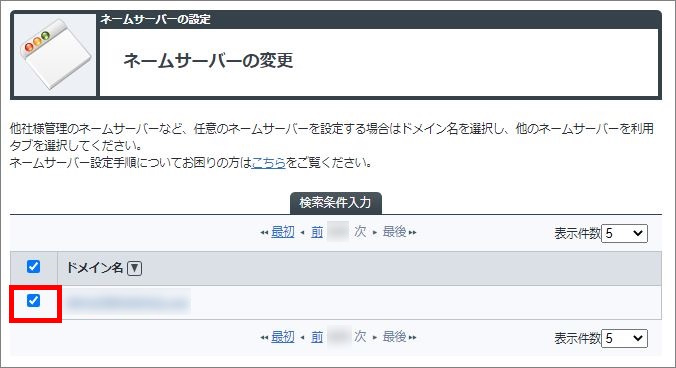Click 最後 in the top pagination

(x=394, y=232)
